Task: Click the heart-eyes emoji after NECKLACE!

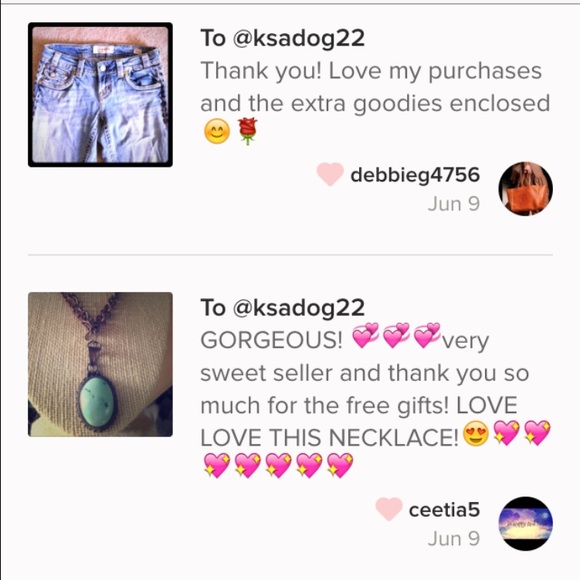Action: pos(476,433)
